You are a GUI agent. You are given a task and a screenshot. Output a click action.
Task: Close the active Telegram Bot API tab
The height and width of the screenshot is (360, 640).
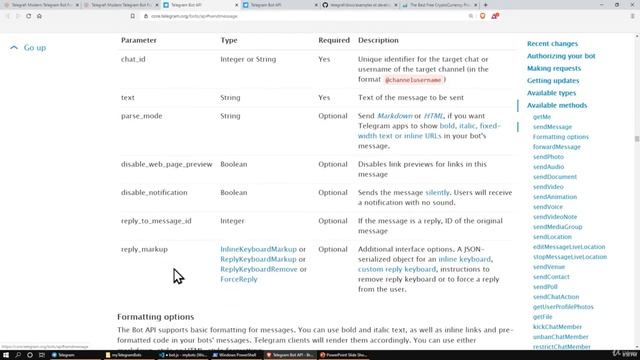click(237, 5)
